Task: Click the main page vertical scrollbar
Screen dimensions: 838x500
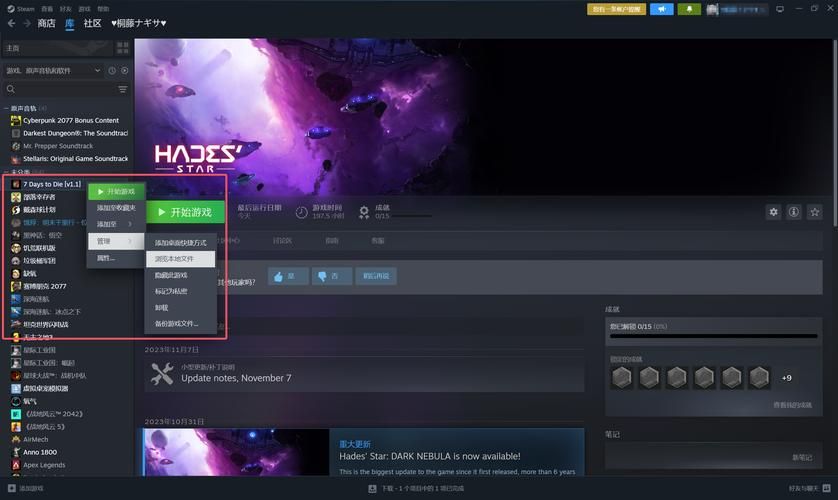Action: [834, 134]
